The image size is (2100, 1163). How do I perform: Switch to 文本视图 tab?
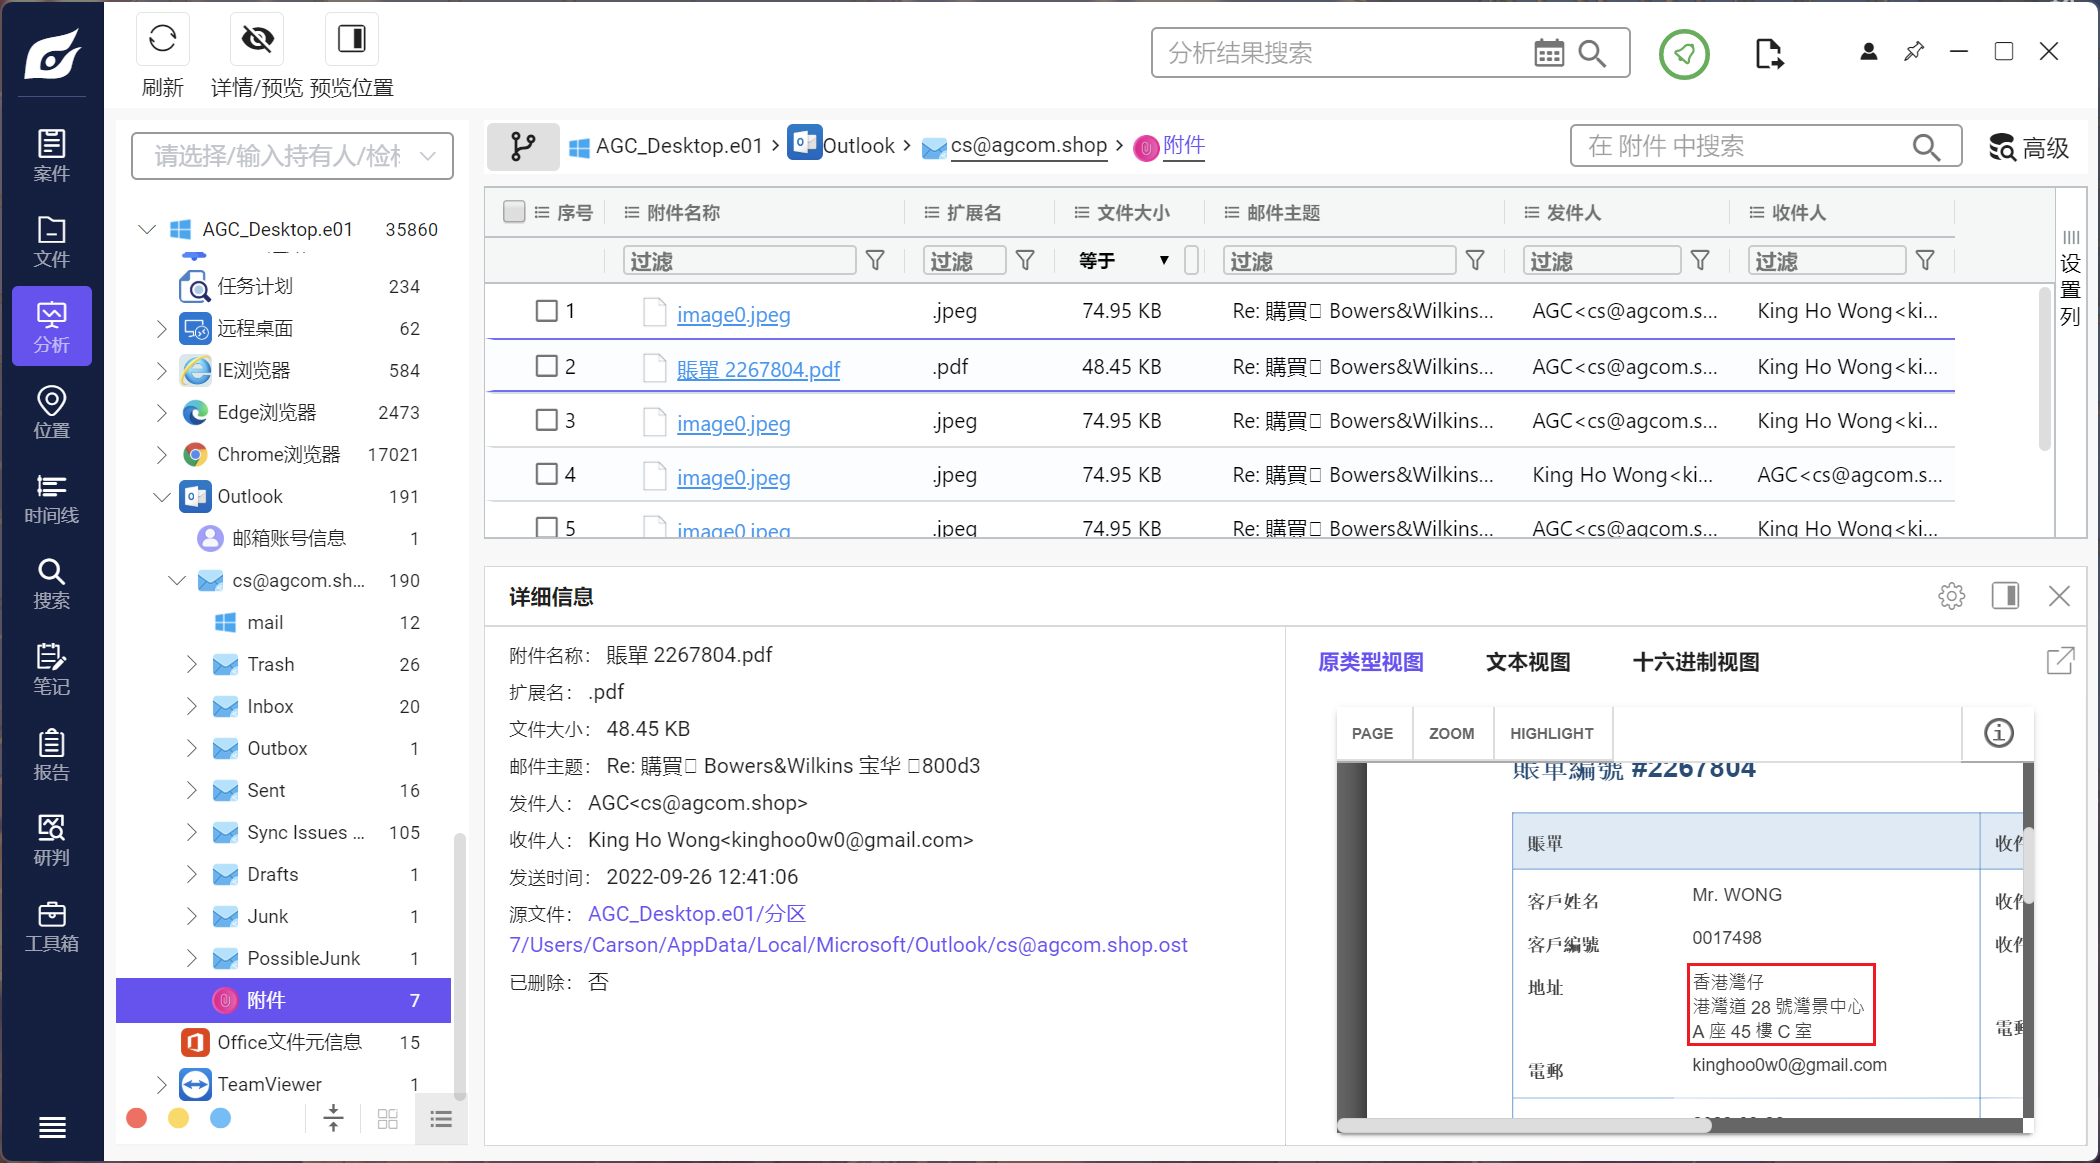click(x=1527, y=662)
